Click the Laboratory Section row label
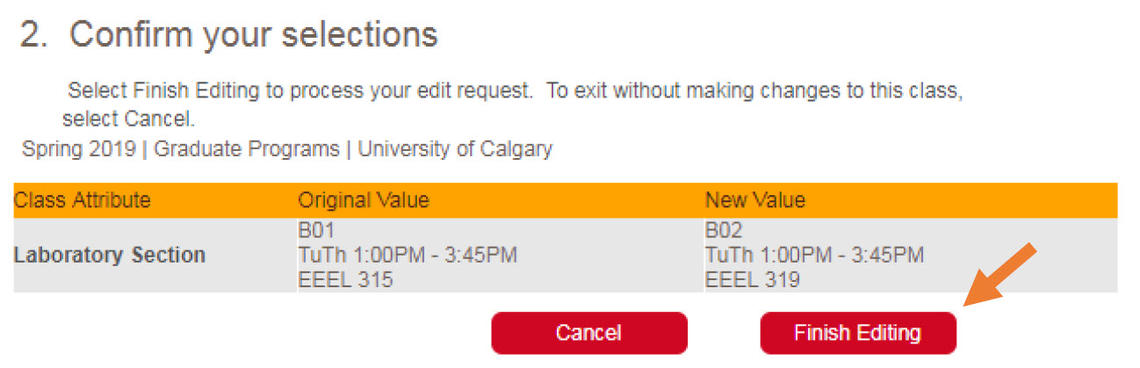 (x=110, y=255)
